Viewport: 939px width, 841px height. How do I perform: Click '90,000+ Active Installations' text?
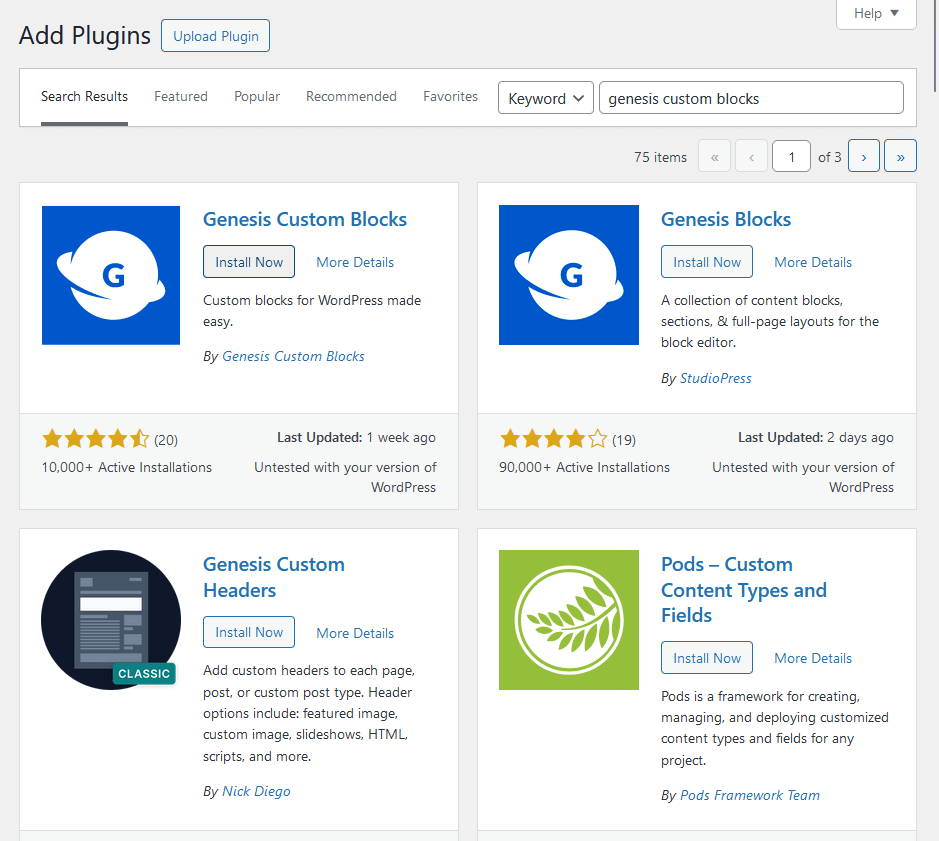584,467
